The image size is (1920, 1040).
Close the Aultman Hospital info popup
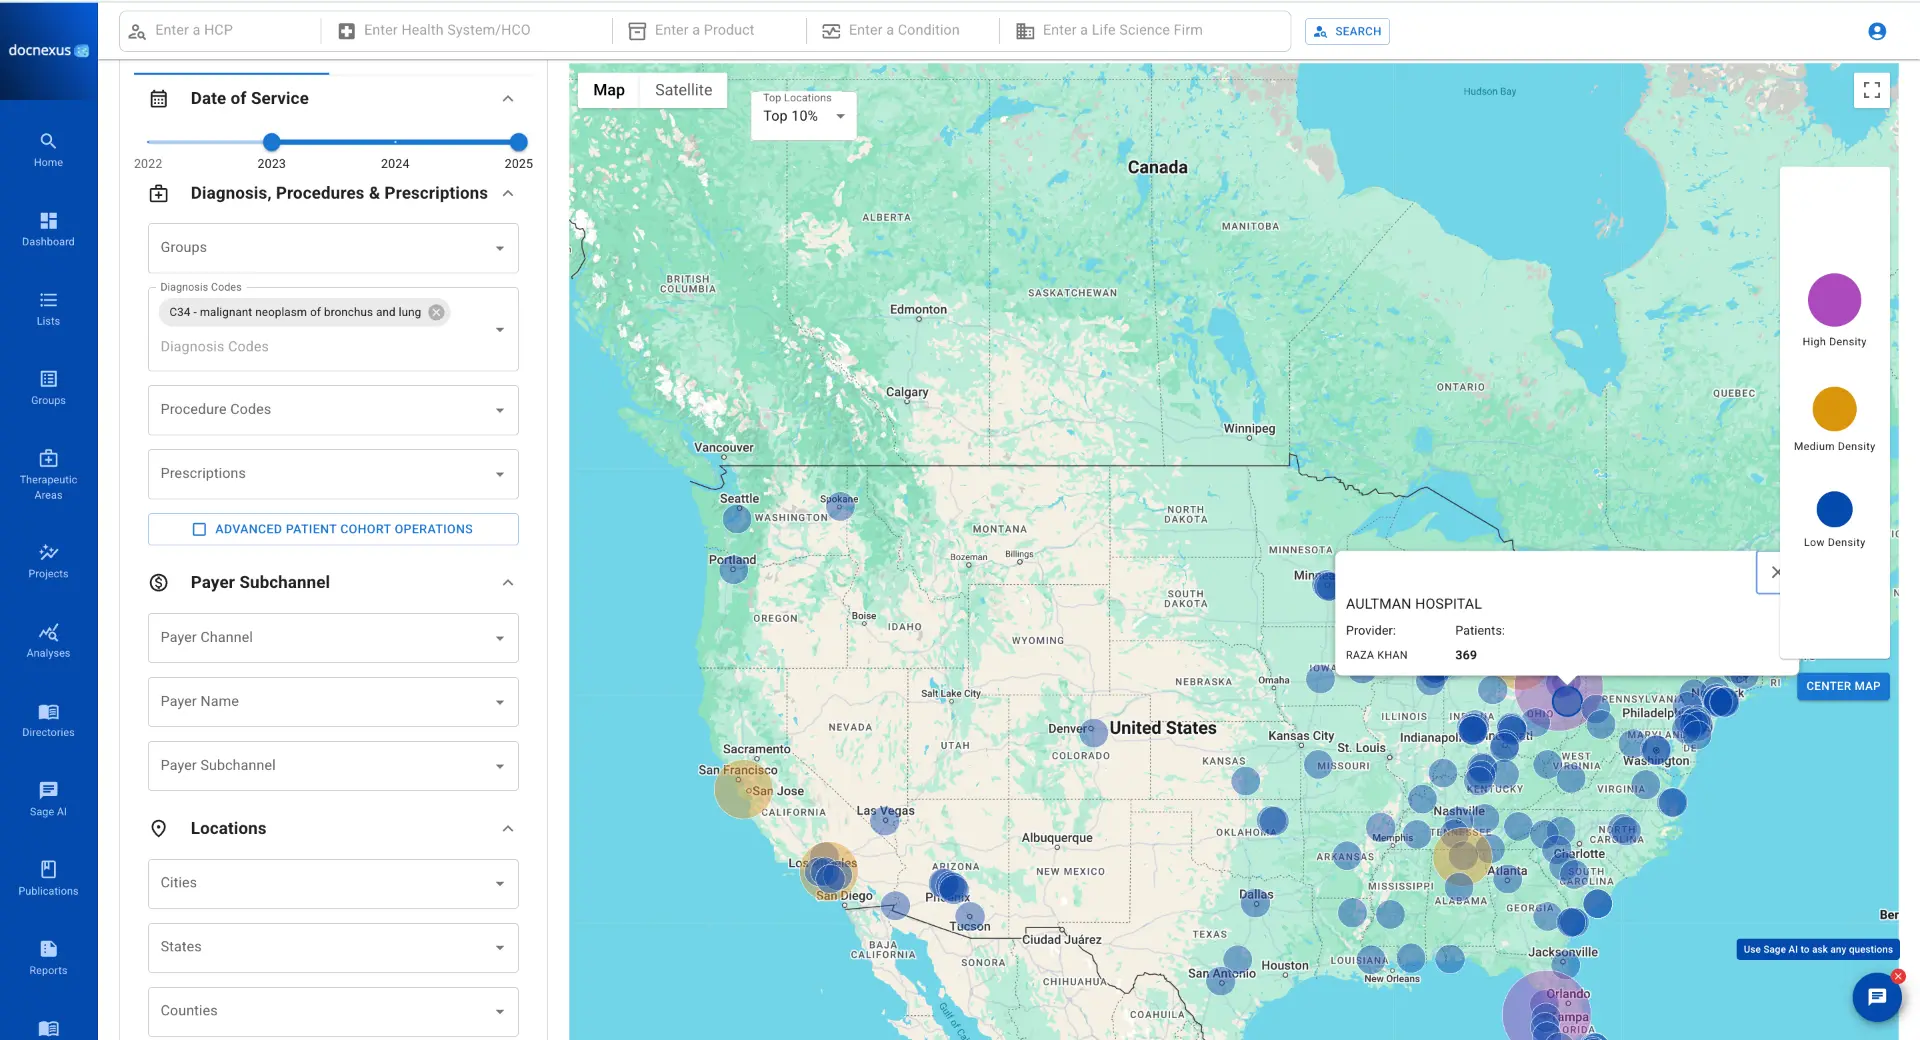pyautogui.click(x=1775, y=573)
